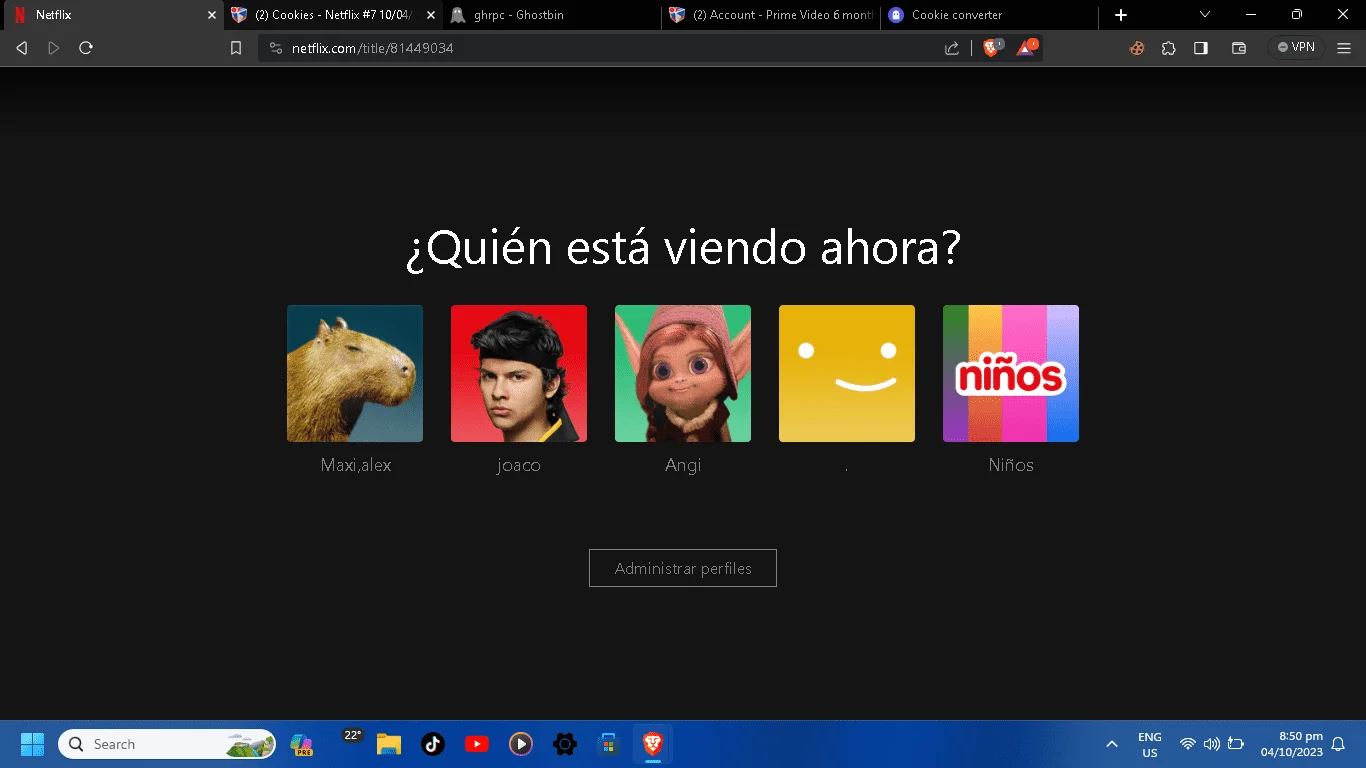Screen dimensions: 1366x768
Task: View site information icon in address bar
Action: 276,48
